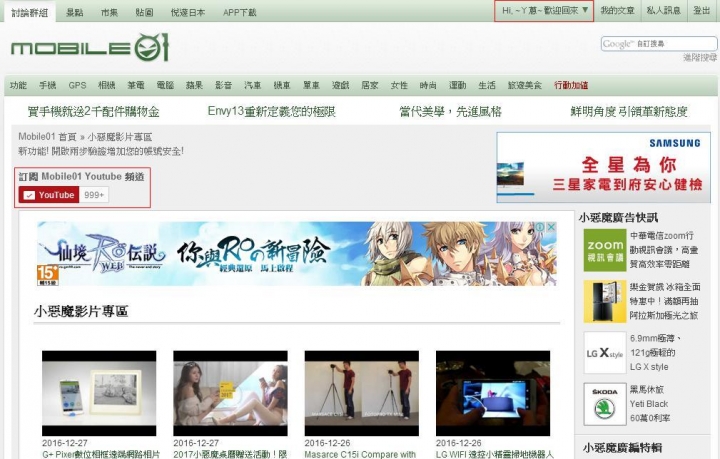The image size is (720, 459).
Task: Click the 999+ subscriber count badge
Action: point(94,195)
